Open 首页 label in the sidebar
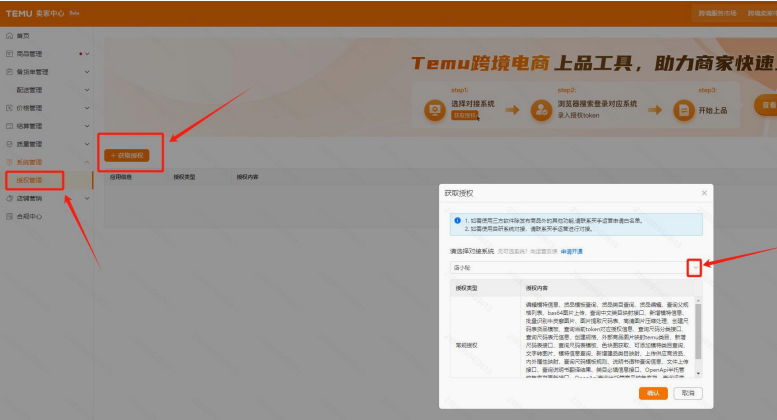Image resolution: width=777 pixels, height=420 pixels. click(23, 36)
